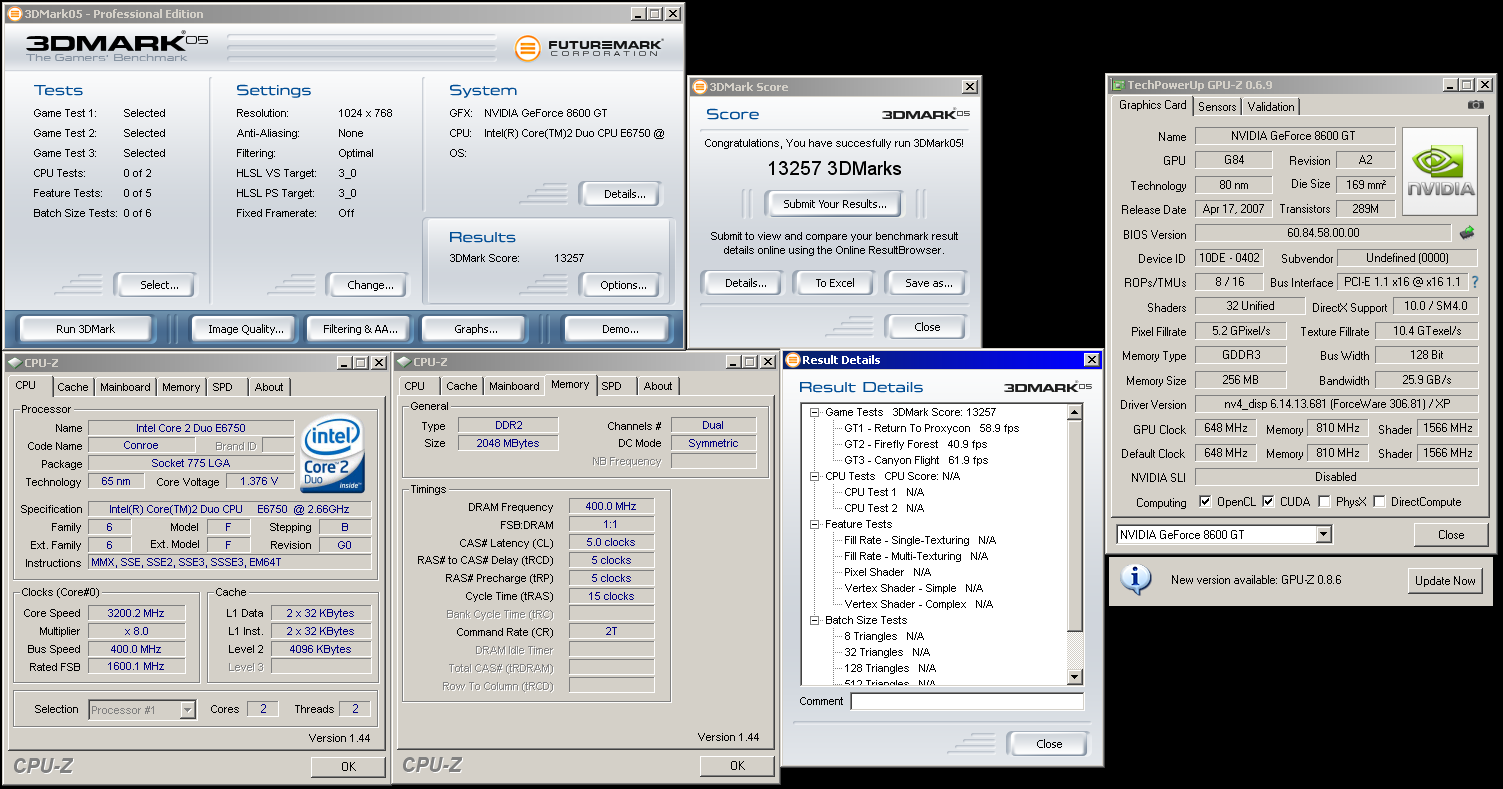The height and width of the screenshot is (789, 1503).
Task: Toggle the OpenCL checkbox
Action: click(x=1205, y=502)
